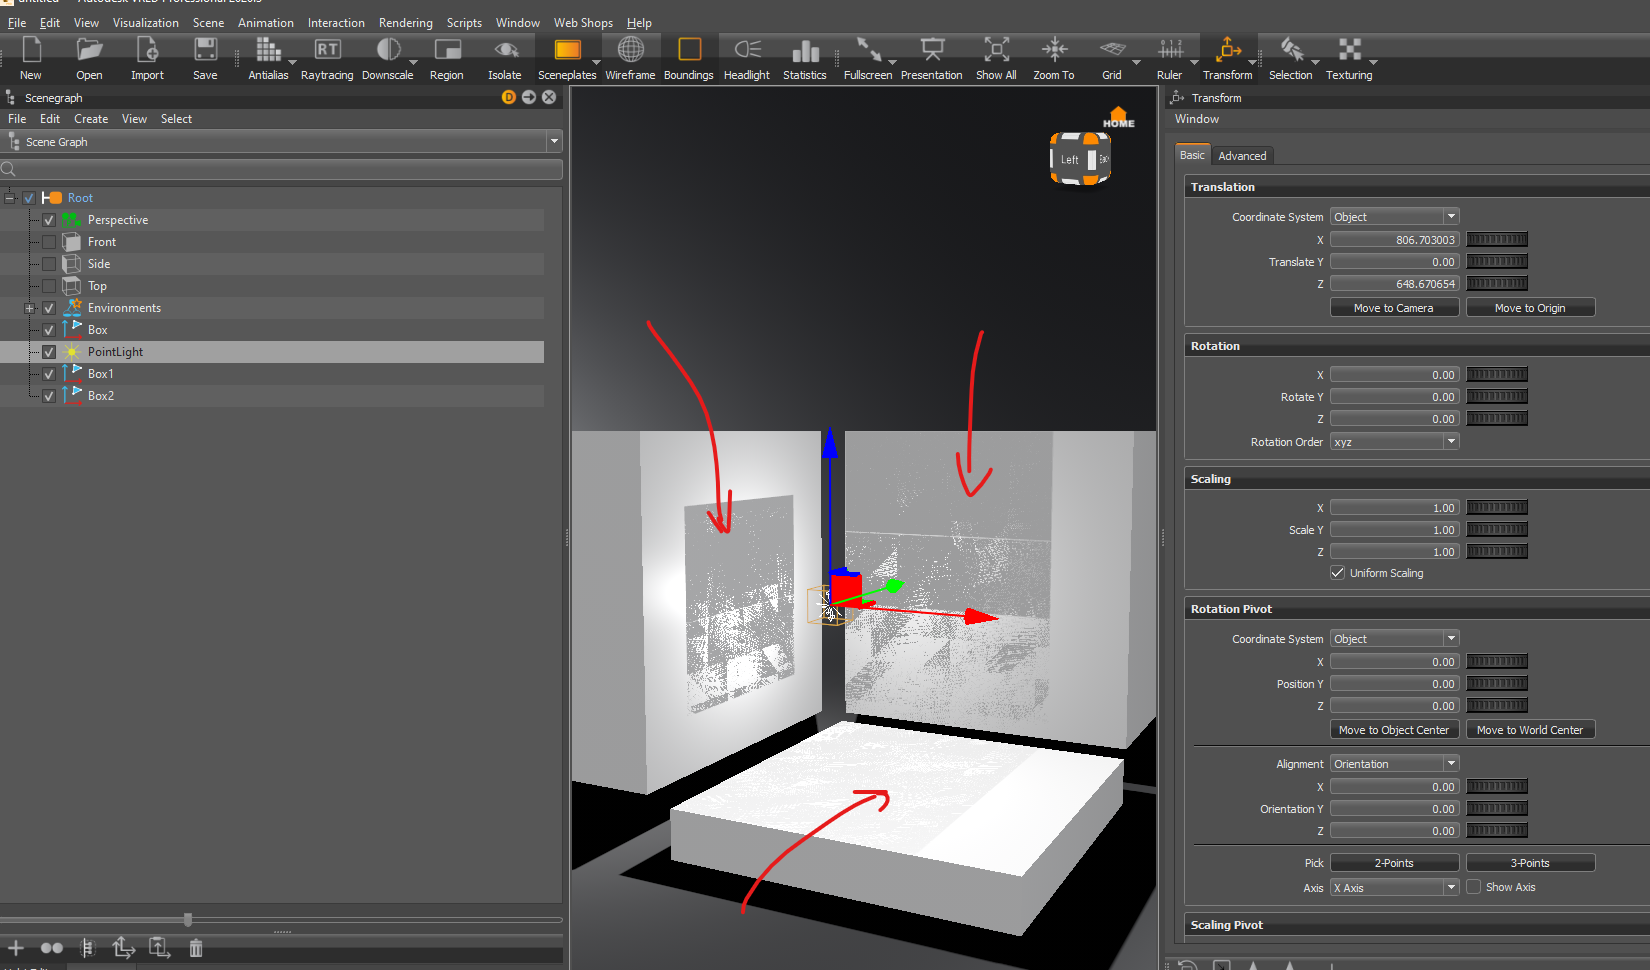This screenshot has width=1650, height=970.
Task: Check the Front view checkbox
Action: coord(49,242)
